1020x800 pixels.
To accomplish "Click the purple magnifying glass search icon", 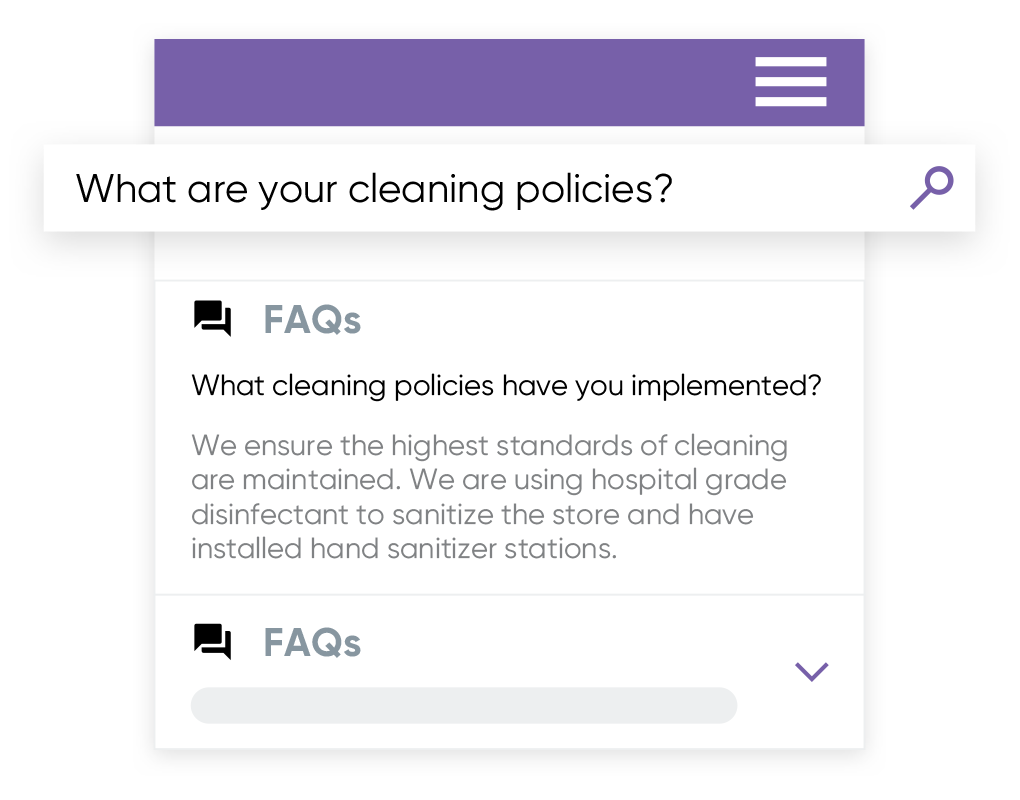I will 932,188.
